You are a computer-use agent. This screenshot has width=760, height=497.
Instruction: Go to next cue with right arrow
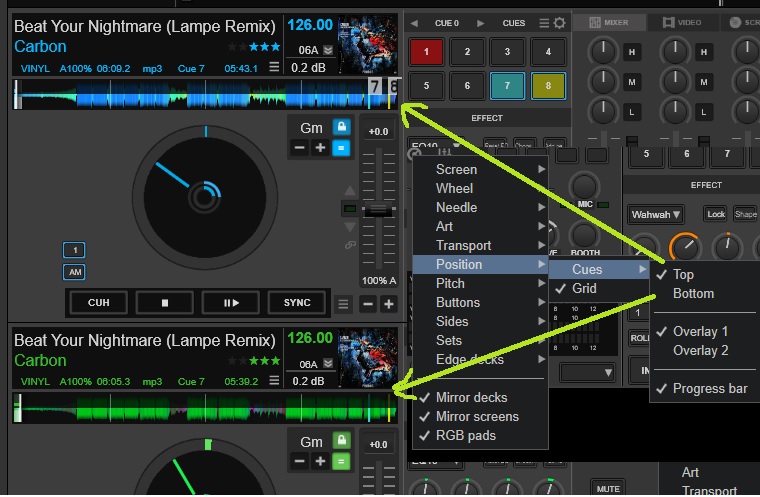[x=480, y=23]
